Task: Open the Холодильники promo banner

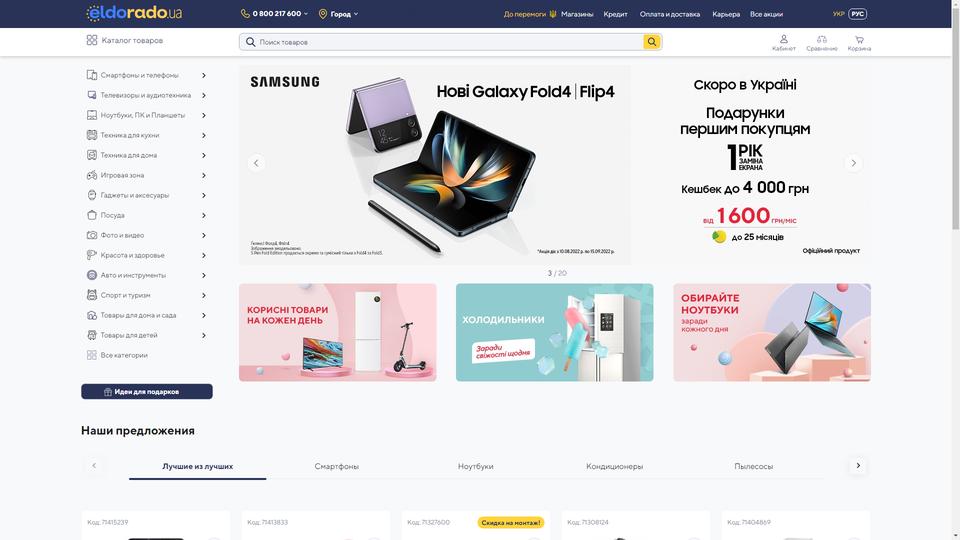Action: (555, 332)
